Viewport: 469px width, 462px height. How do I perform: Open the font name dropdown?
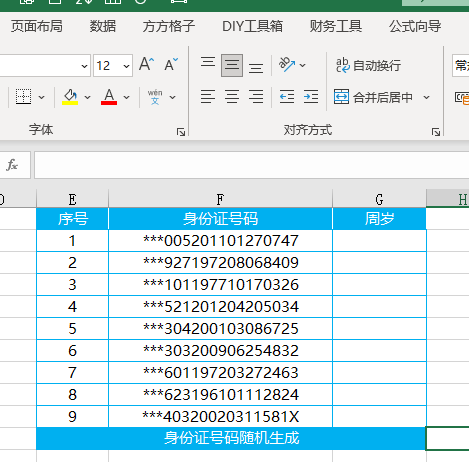point(85,66)
